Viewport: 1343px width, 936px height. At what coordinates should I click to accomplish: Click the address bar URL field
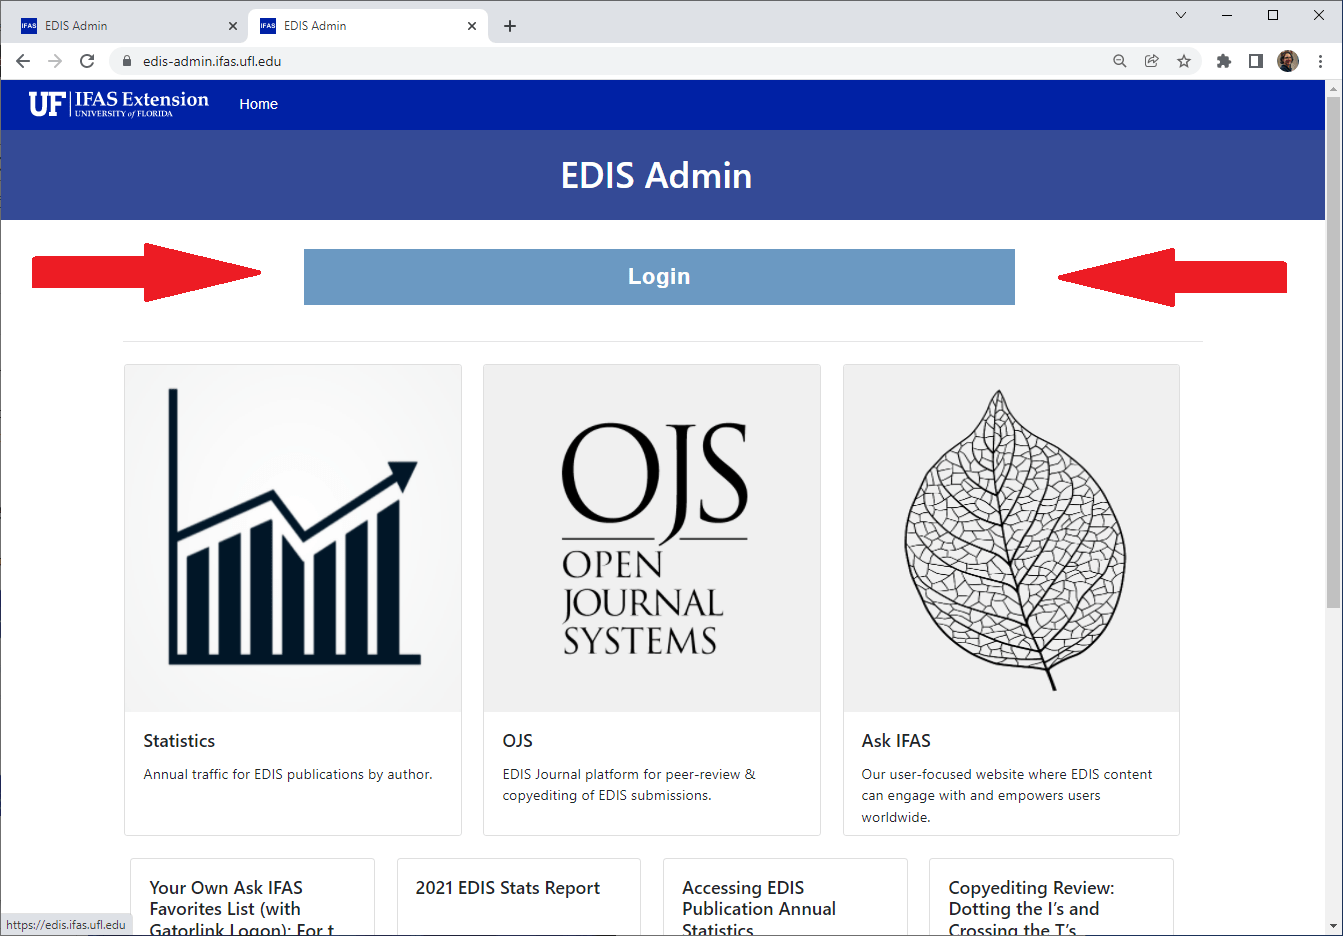tap(600, 61)
